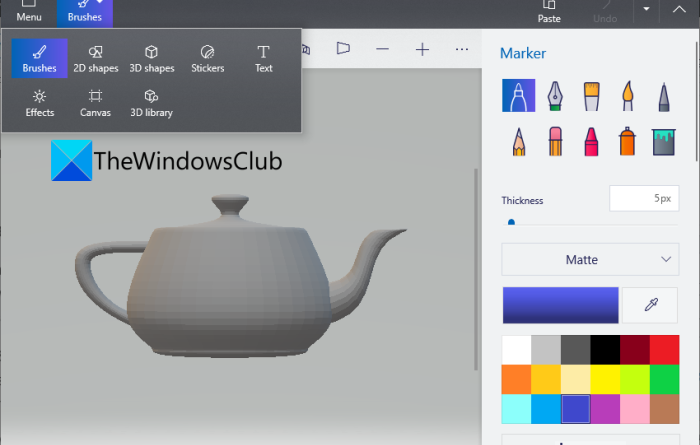Click the Undo button
This screenshot has height=445, width=700.
605,12
